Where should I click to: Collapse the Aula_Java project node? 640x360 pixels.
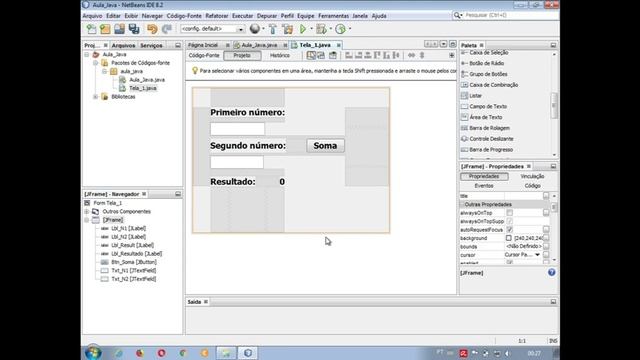click(87, 54)
